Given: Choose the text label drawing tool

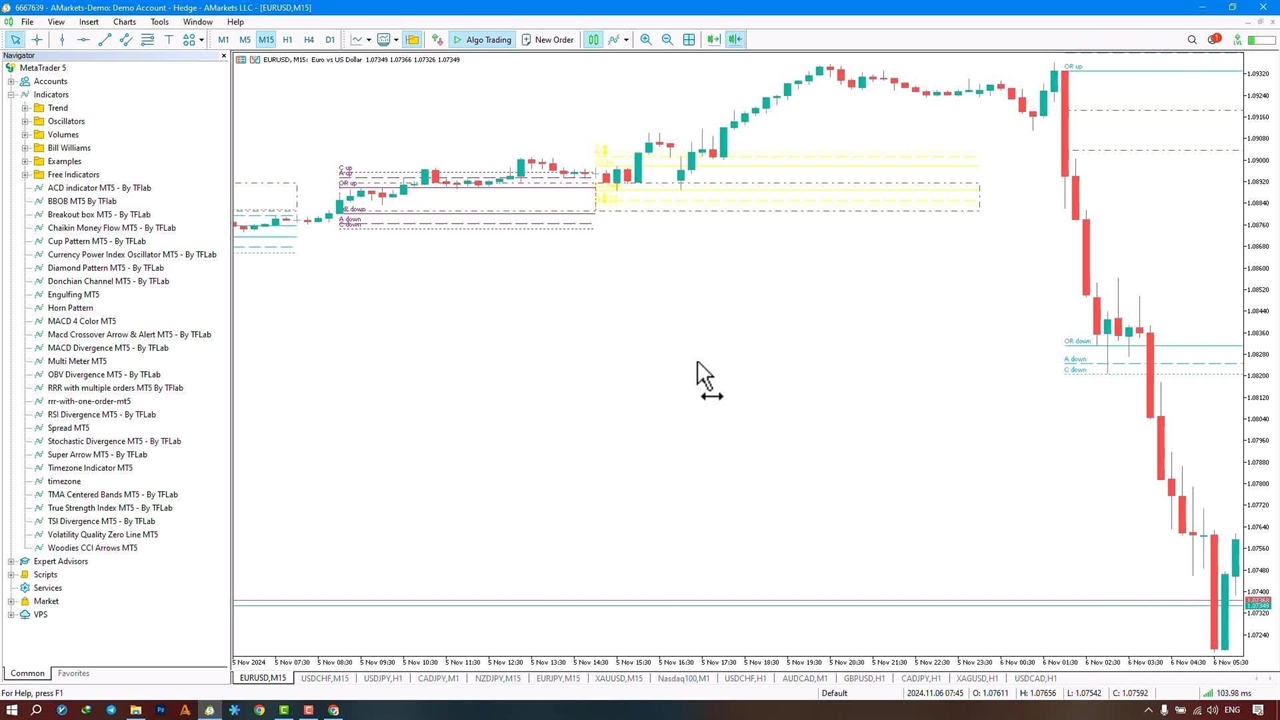Looking at the screenshot, I should pyautogui.click(x=168, y=40).
